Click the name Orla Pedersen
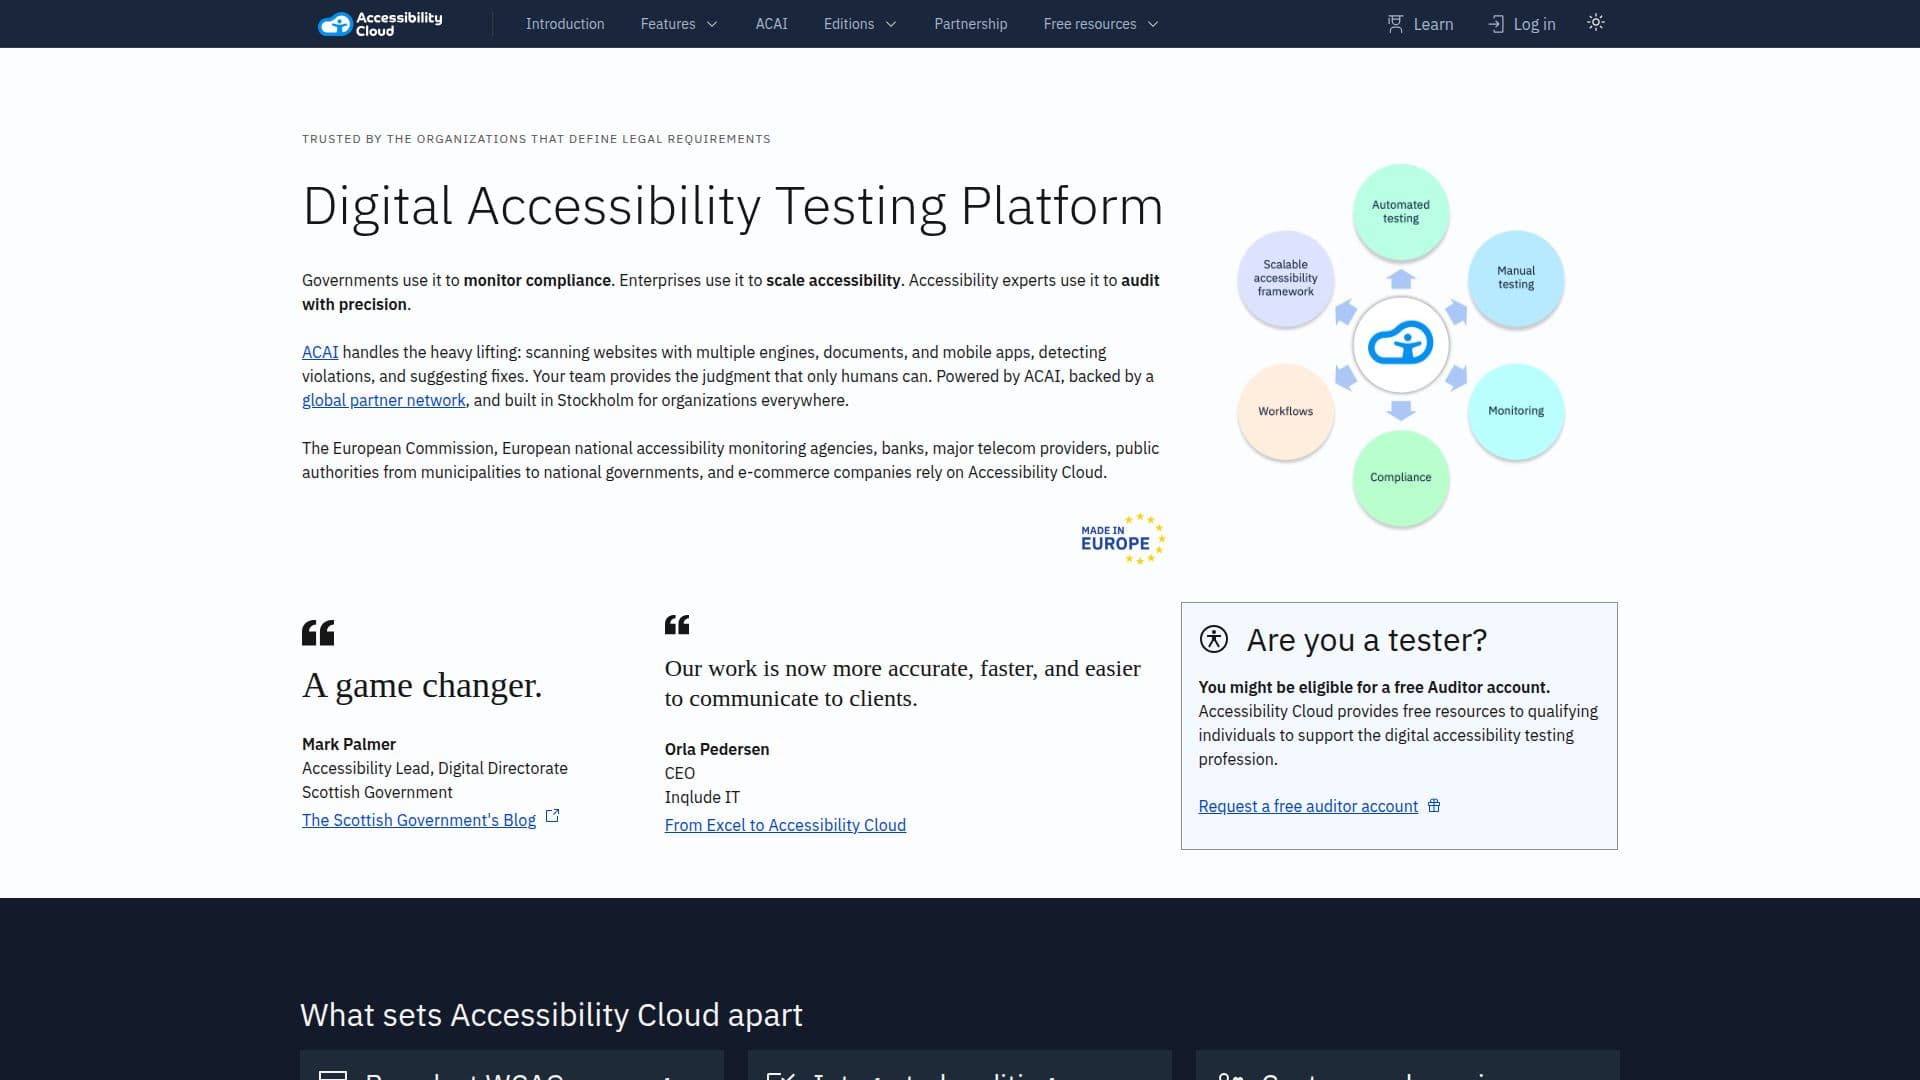This screenshot has width=1920, height=1080. [x=717, y=749]
